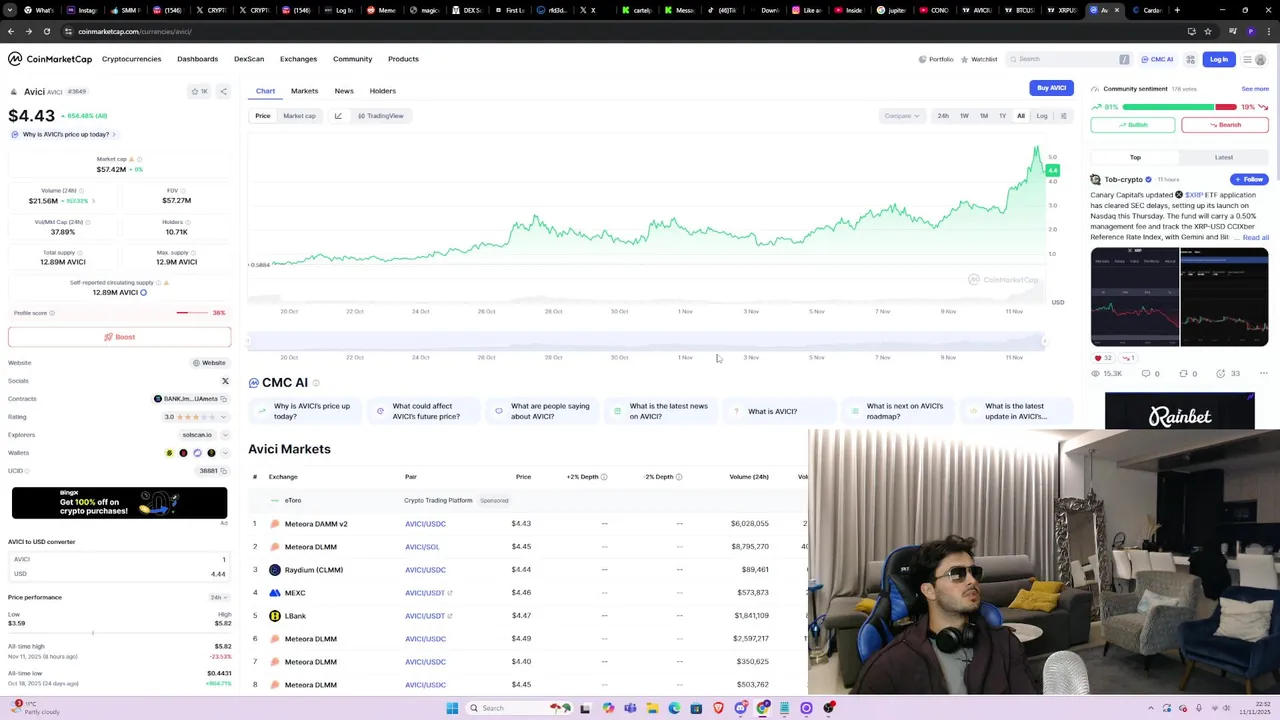Edit the AVICI amount in converter

(x=119, y=560)
